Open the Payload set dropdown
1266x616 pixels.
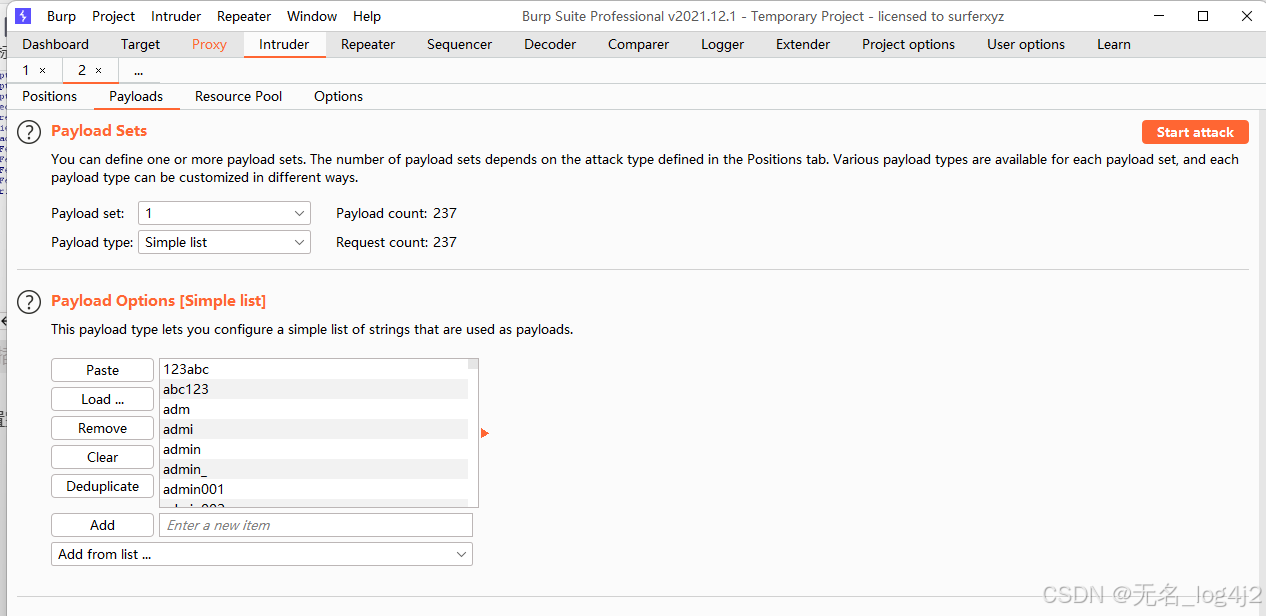[224, 213]
